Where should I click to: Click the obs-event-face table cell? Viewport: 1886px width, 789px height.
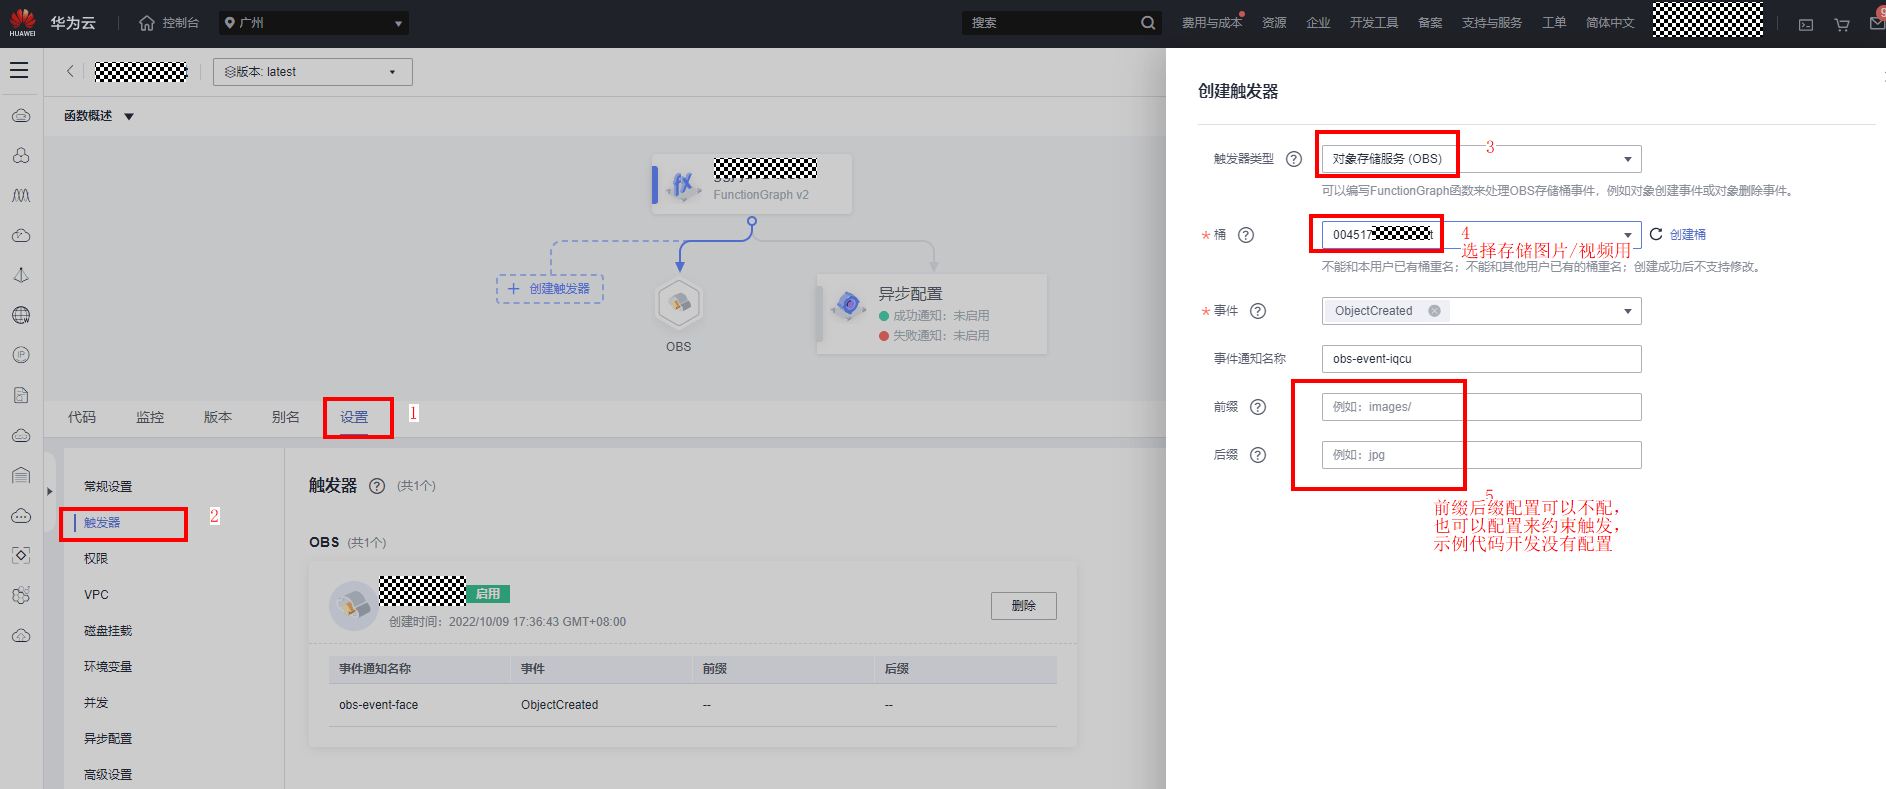tap(379, 705)
